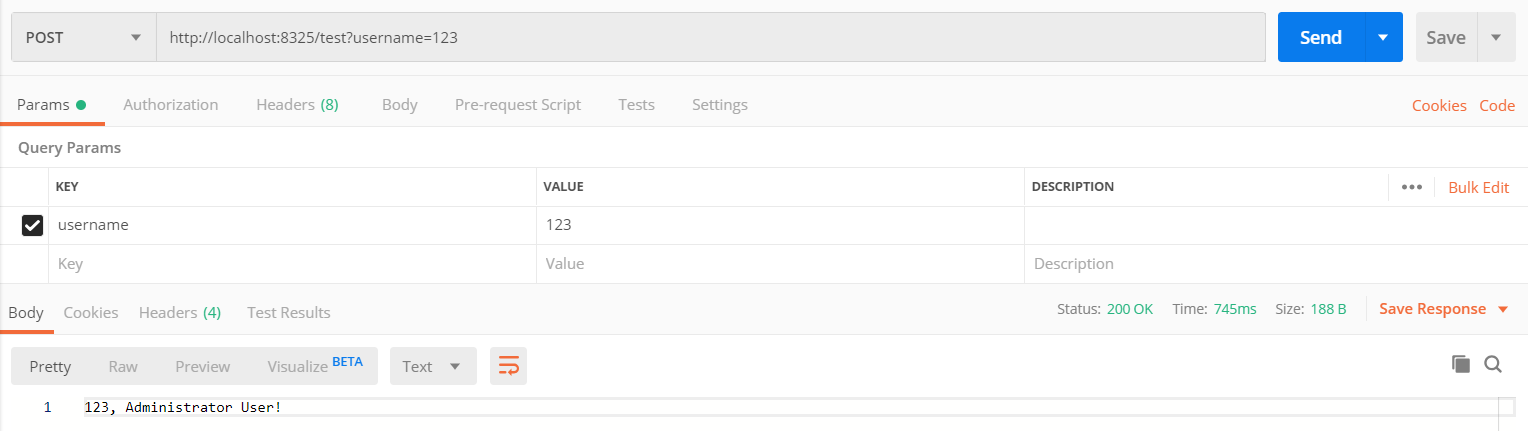Click the request URL field
The width and height of the screenshot is (1532, 431).
point(710,38)
